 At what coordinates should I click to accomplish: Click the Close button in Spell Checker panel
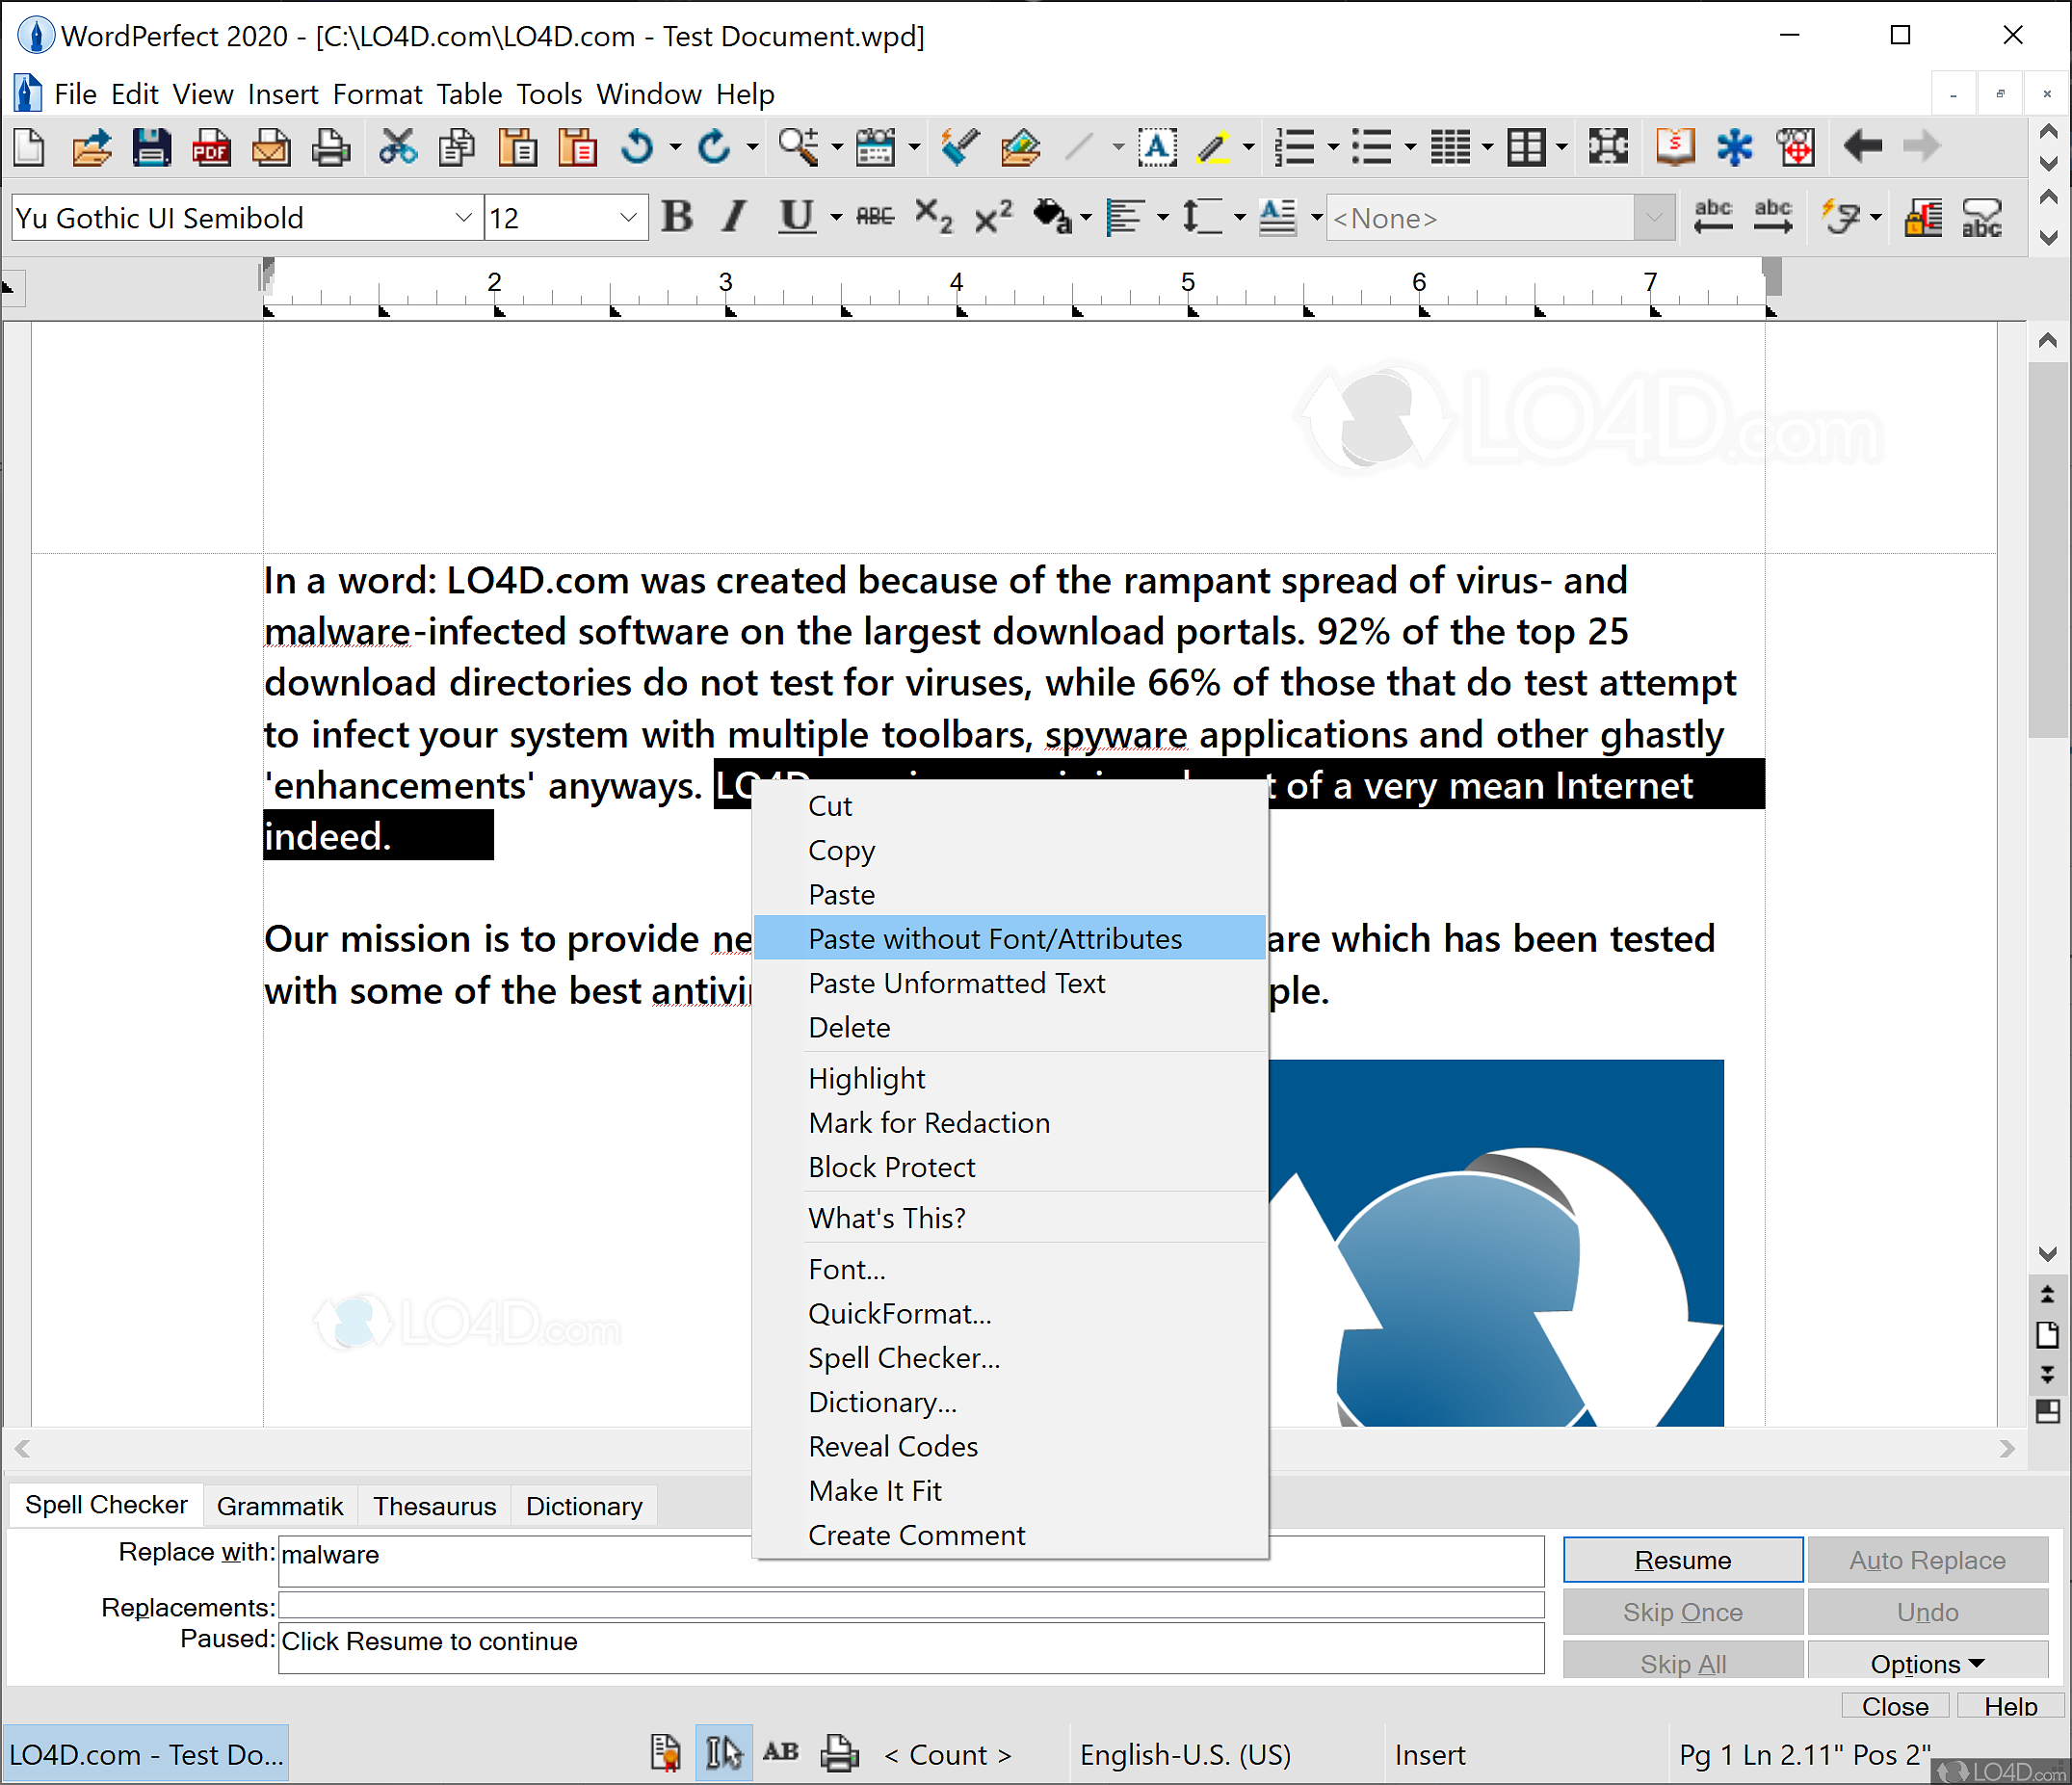tap(1894, 1705)
